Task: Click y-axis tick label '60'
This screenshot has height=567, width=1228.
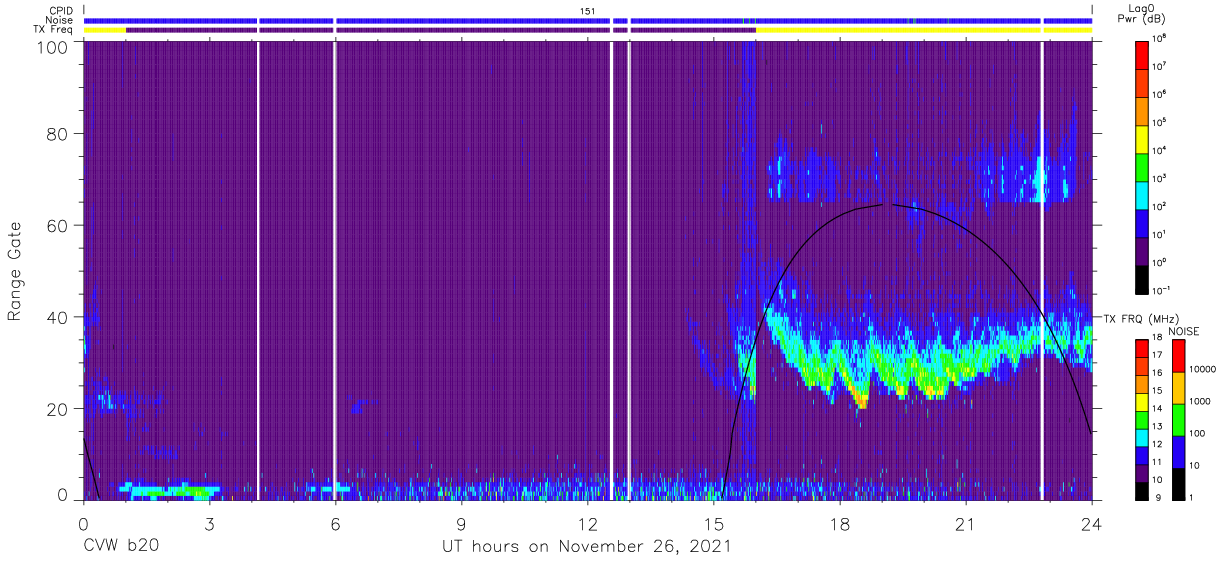Action: click(58, 225)
